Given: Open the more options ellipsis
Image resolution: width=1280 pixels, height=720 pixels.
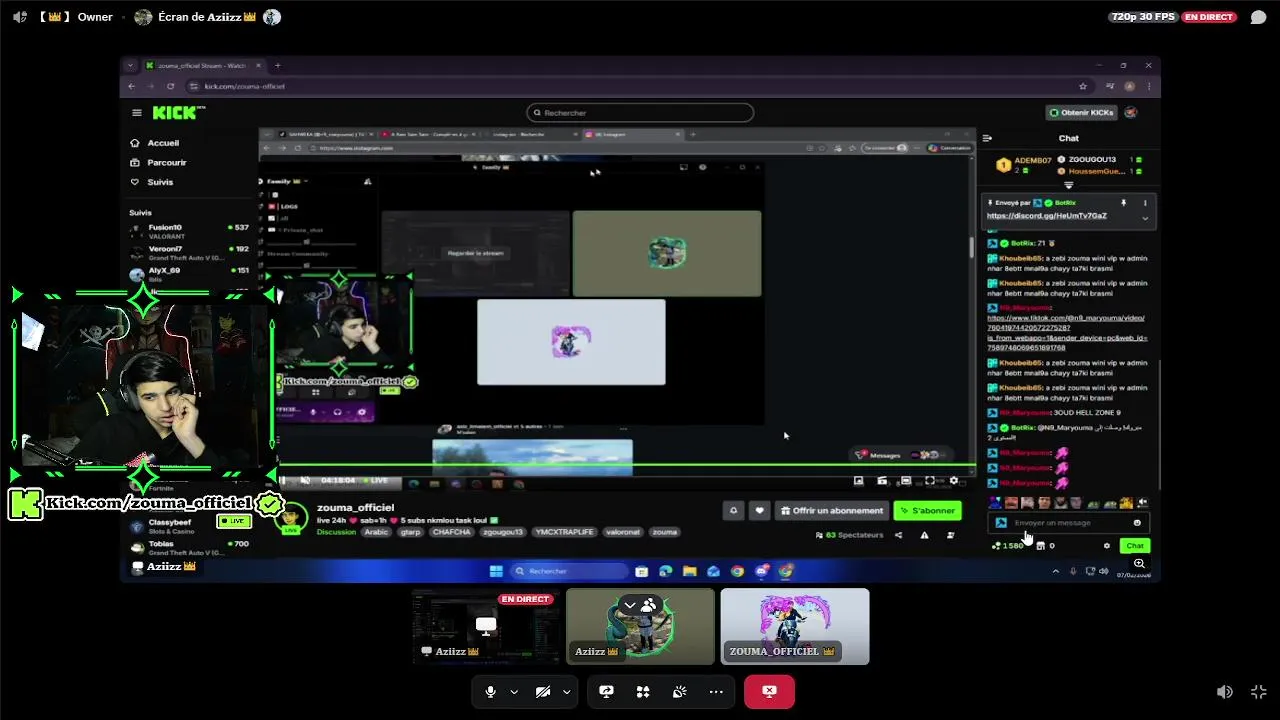Looking at the screenshot, I should coord(716,691).
